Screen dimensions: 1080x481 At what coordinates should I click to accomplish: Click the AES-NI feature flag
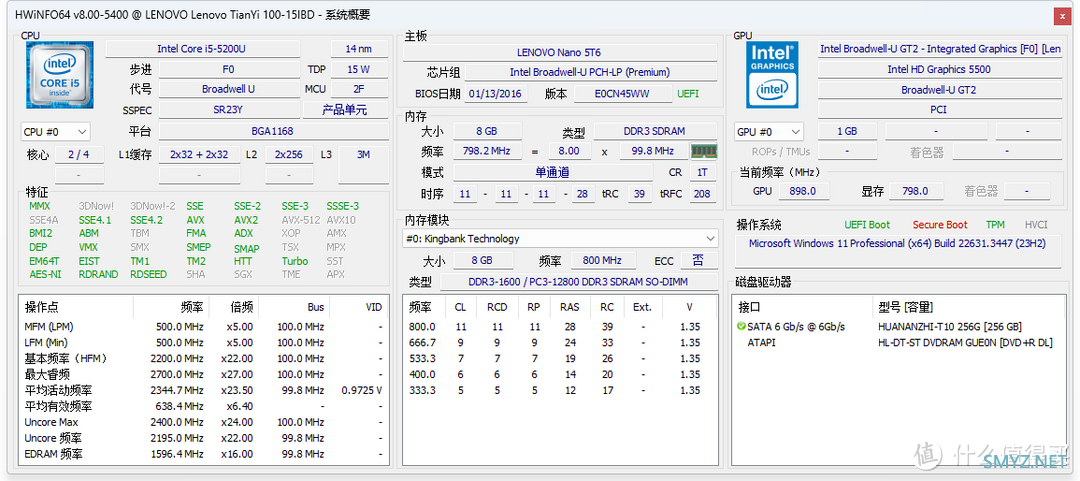tap(45, 274)
